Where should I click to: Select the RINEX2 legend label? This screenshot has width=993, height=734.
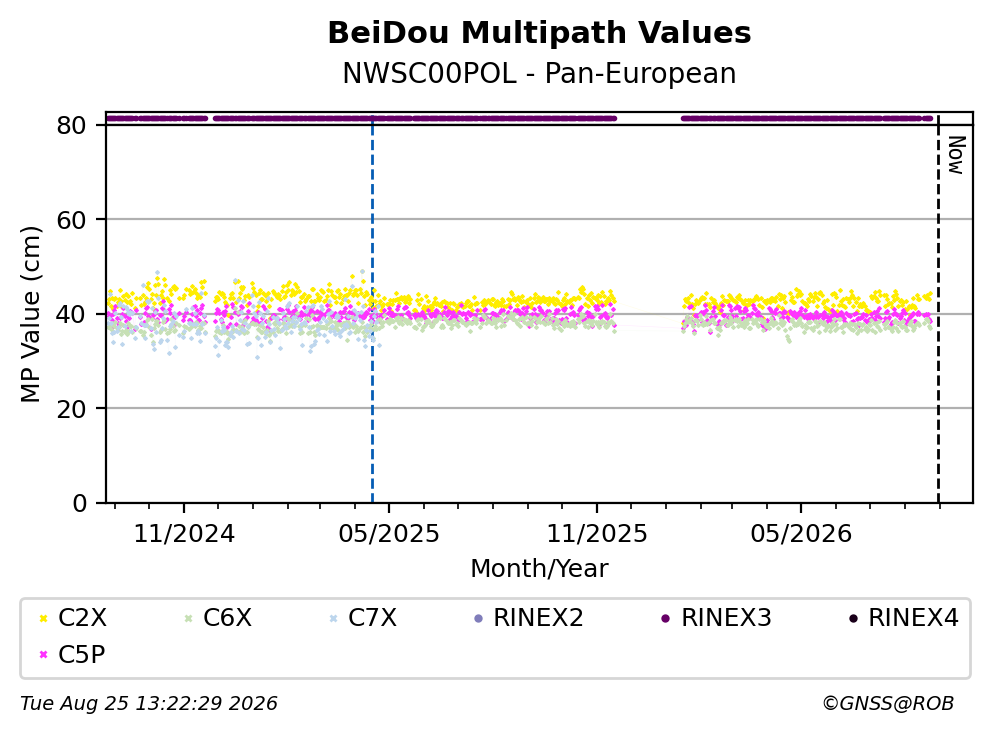[x=538, y=618]
